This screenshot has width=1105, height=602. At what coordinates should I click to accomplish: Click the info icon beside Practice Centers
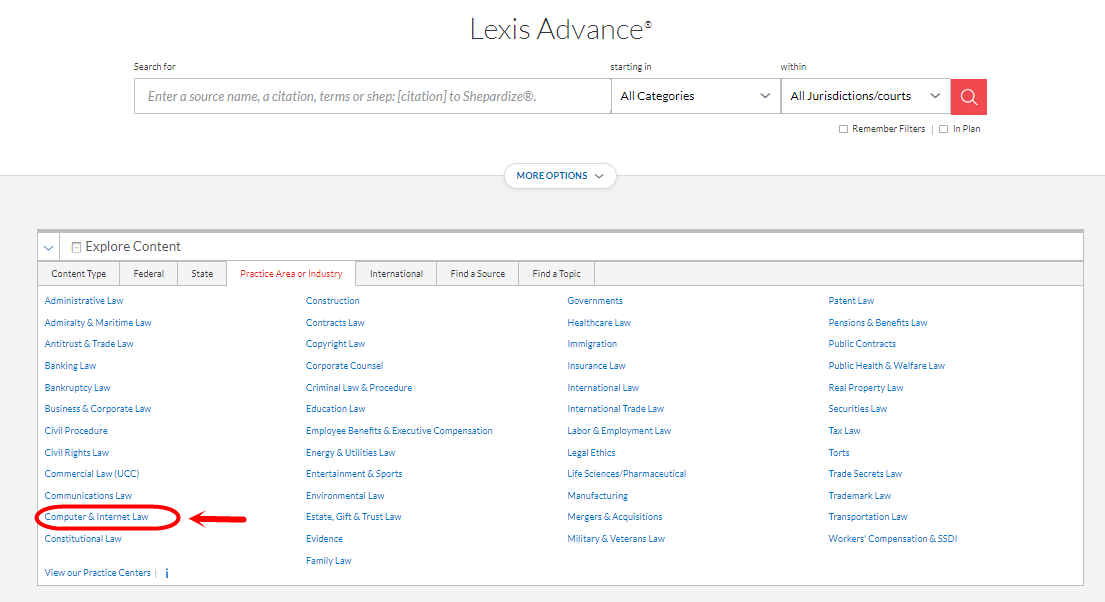point(167,573)
